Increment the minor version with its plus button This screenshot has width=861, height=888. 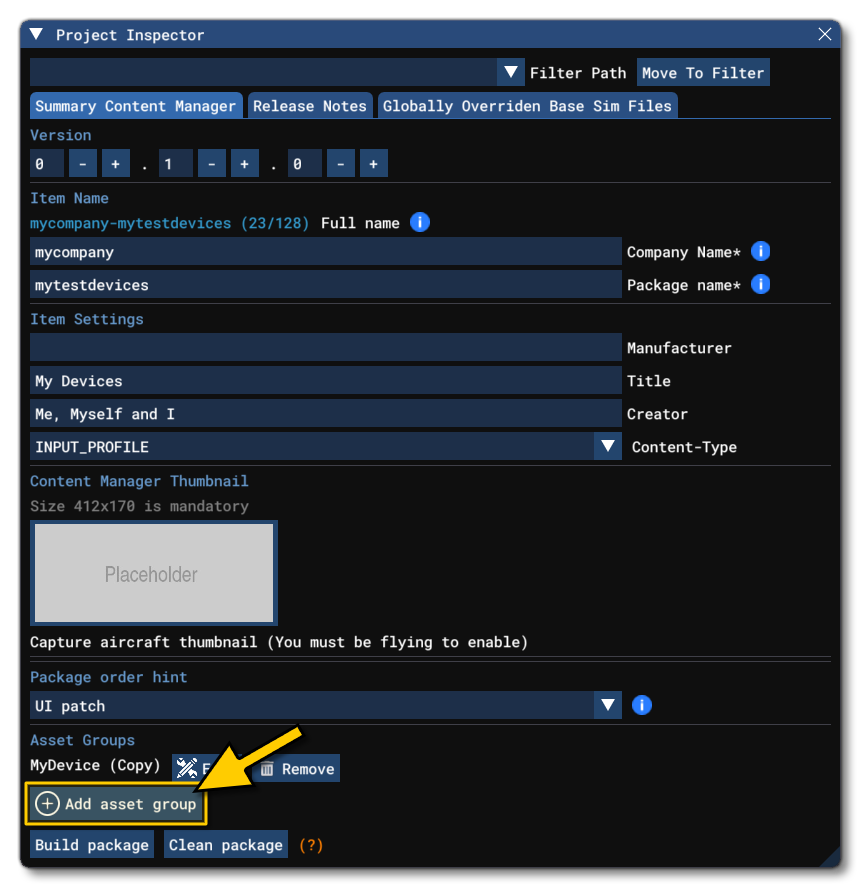coord(245,163)
